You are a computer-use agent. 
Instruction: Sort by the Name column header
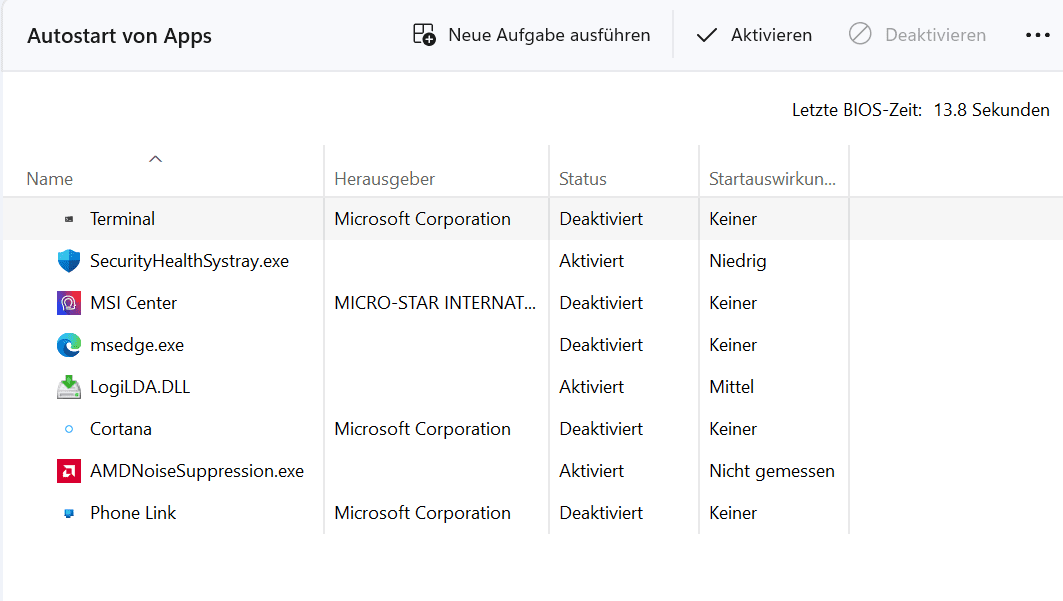(49, 179)
